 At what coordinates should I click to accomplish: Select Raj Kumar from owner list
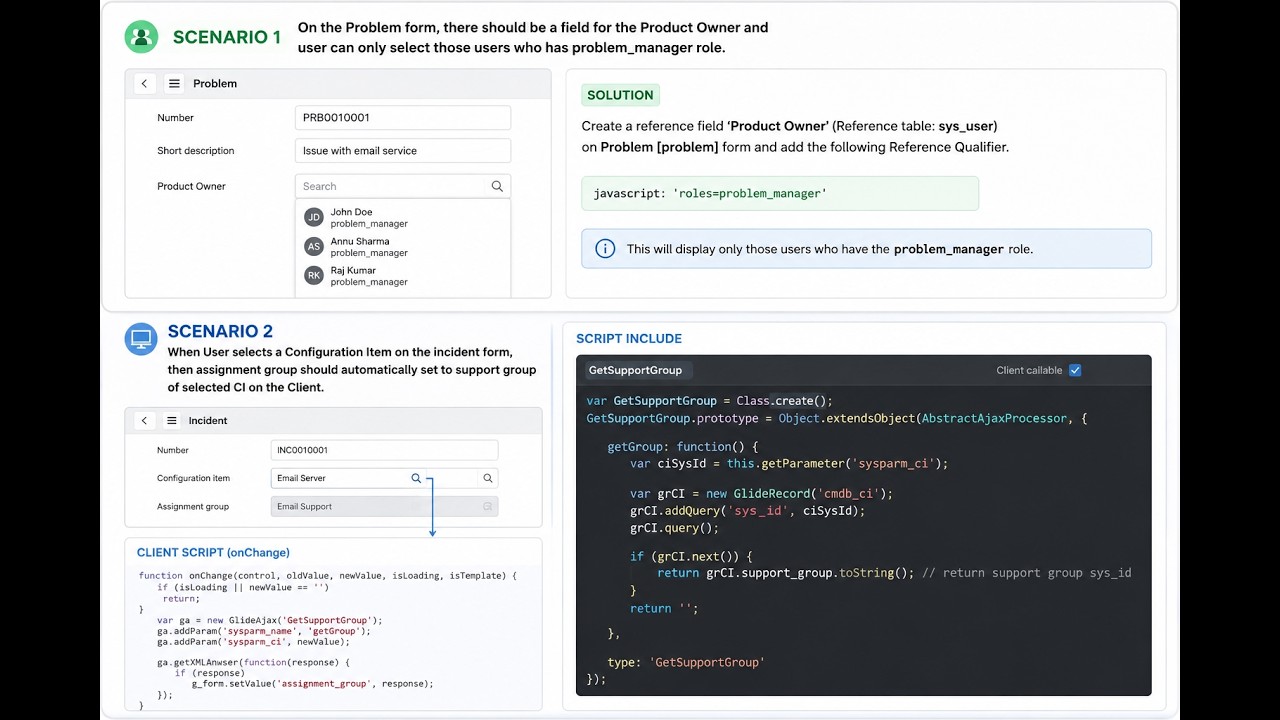tap(403, 276)
